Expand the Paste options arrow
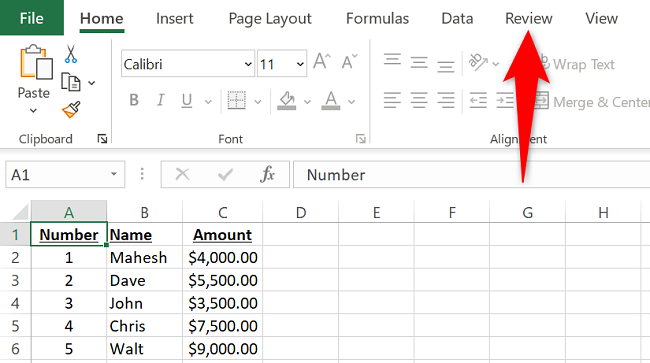 (x=33, y=111)
